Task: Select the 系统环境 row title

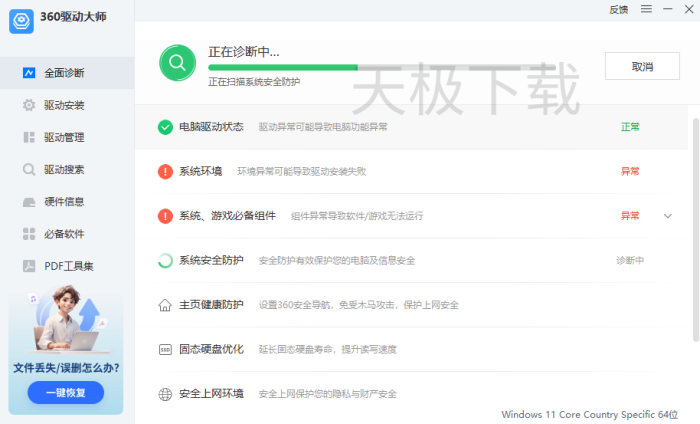Action: coord(200,171)
